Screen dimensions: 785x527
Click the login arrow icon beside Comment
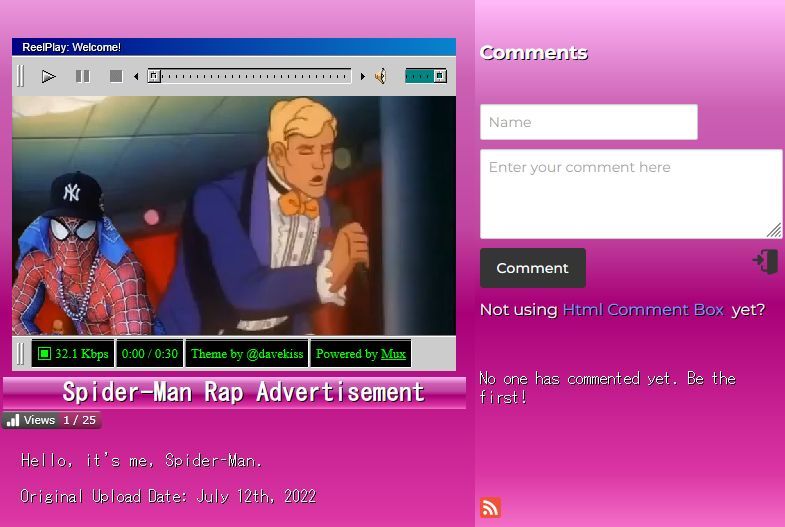coord(765,261)
